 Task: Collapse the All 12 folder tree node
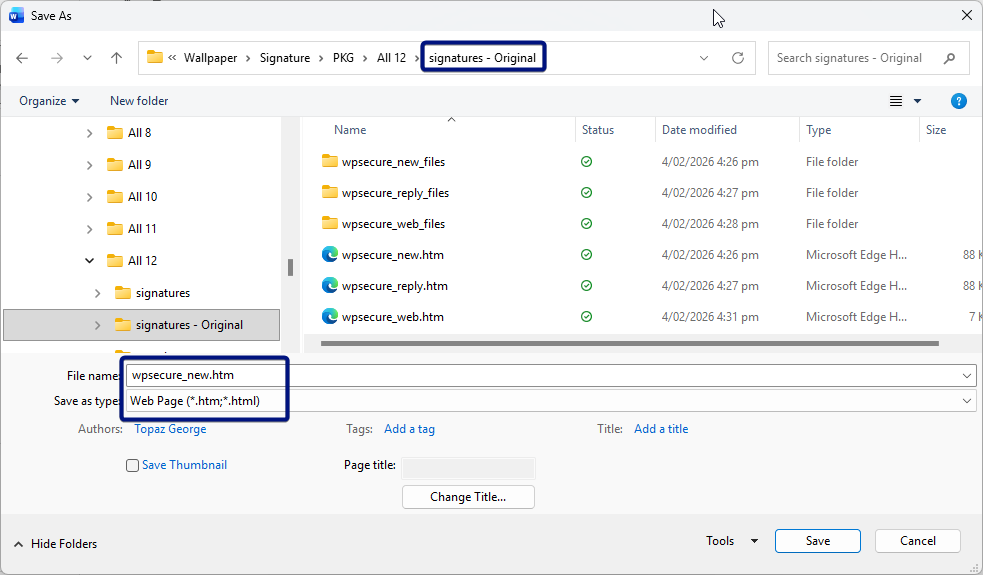click(90, 261)
